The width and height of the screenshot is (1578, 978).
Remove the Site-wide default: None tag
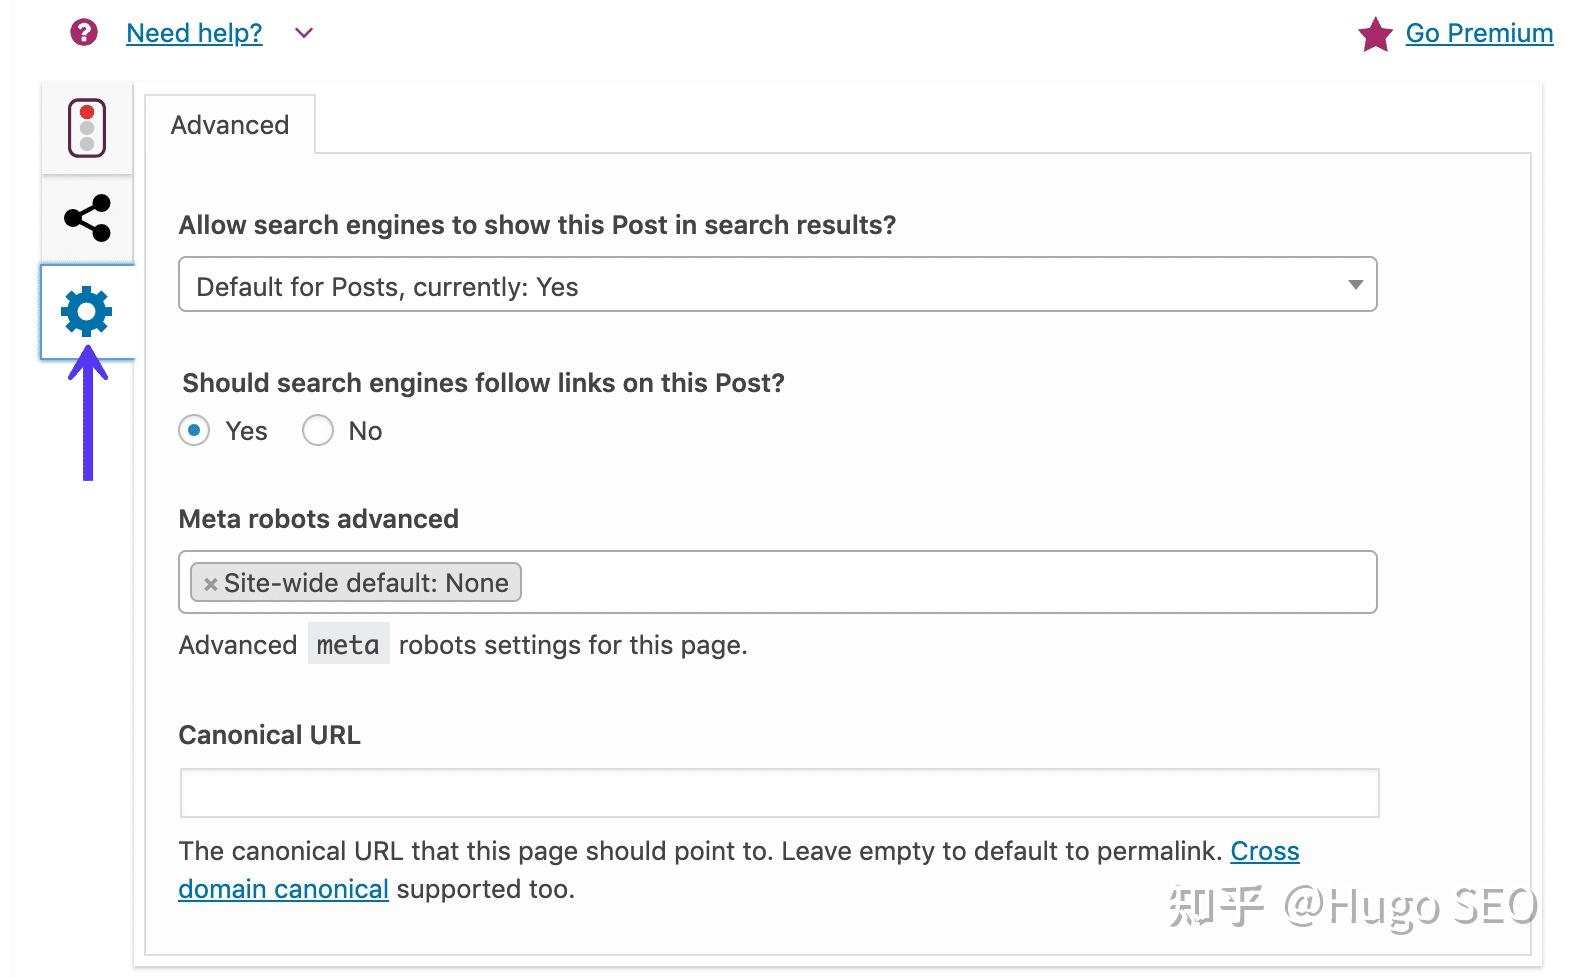pyautogui.click(x=209, y=583)
